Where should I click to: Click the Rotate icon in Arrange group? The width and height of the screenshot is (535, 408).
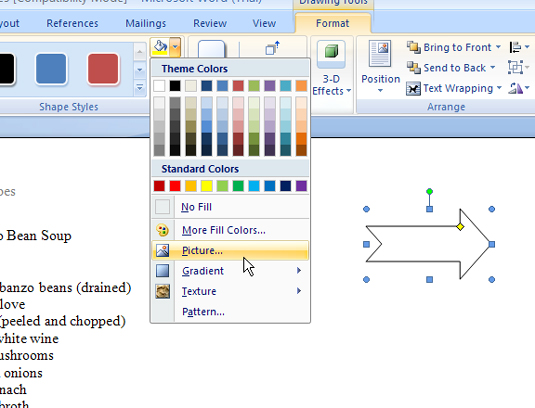[x=516, y=89]
